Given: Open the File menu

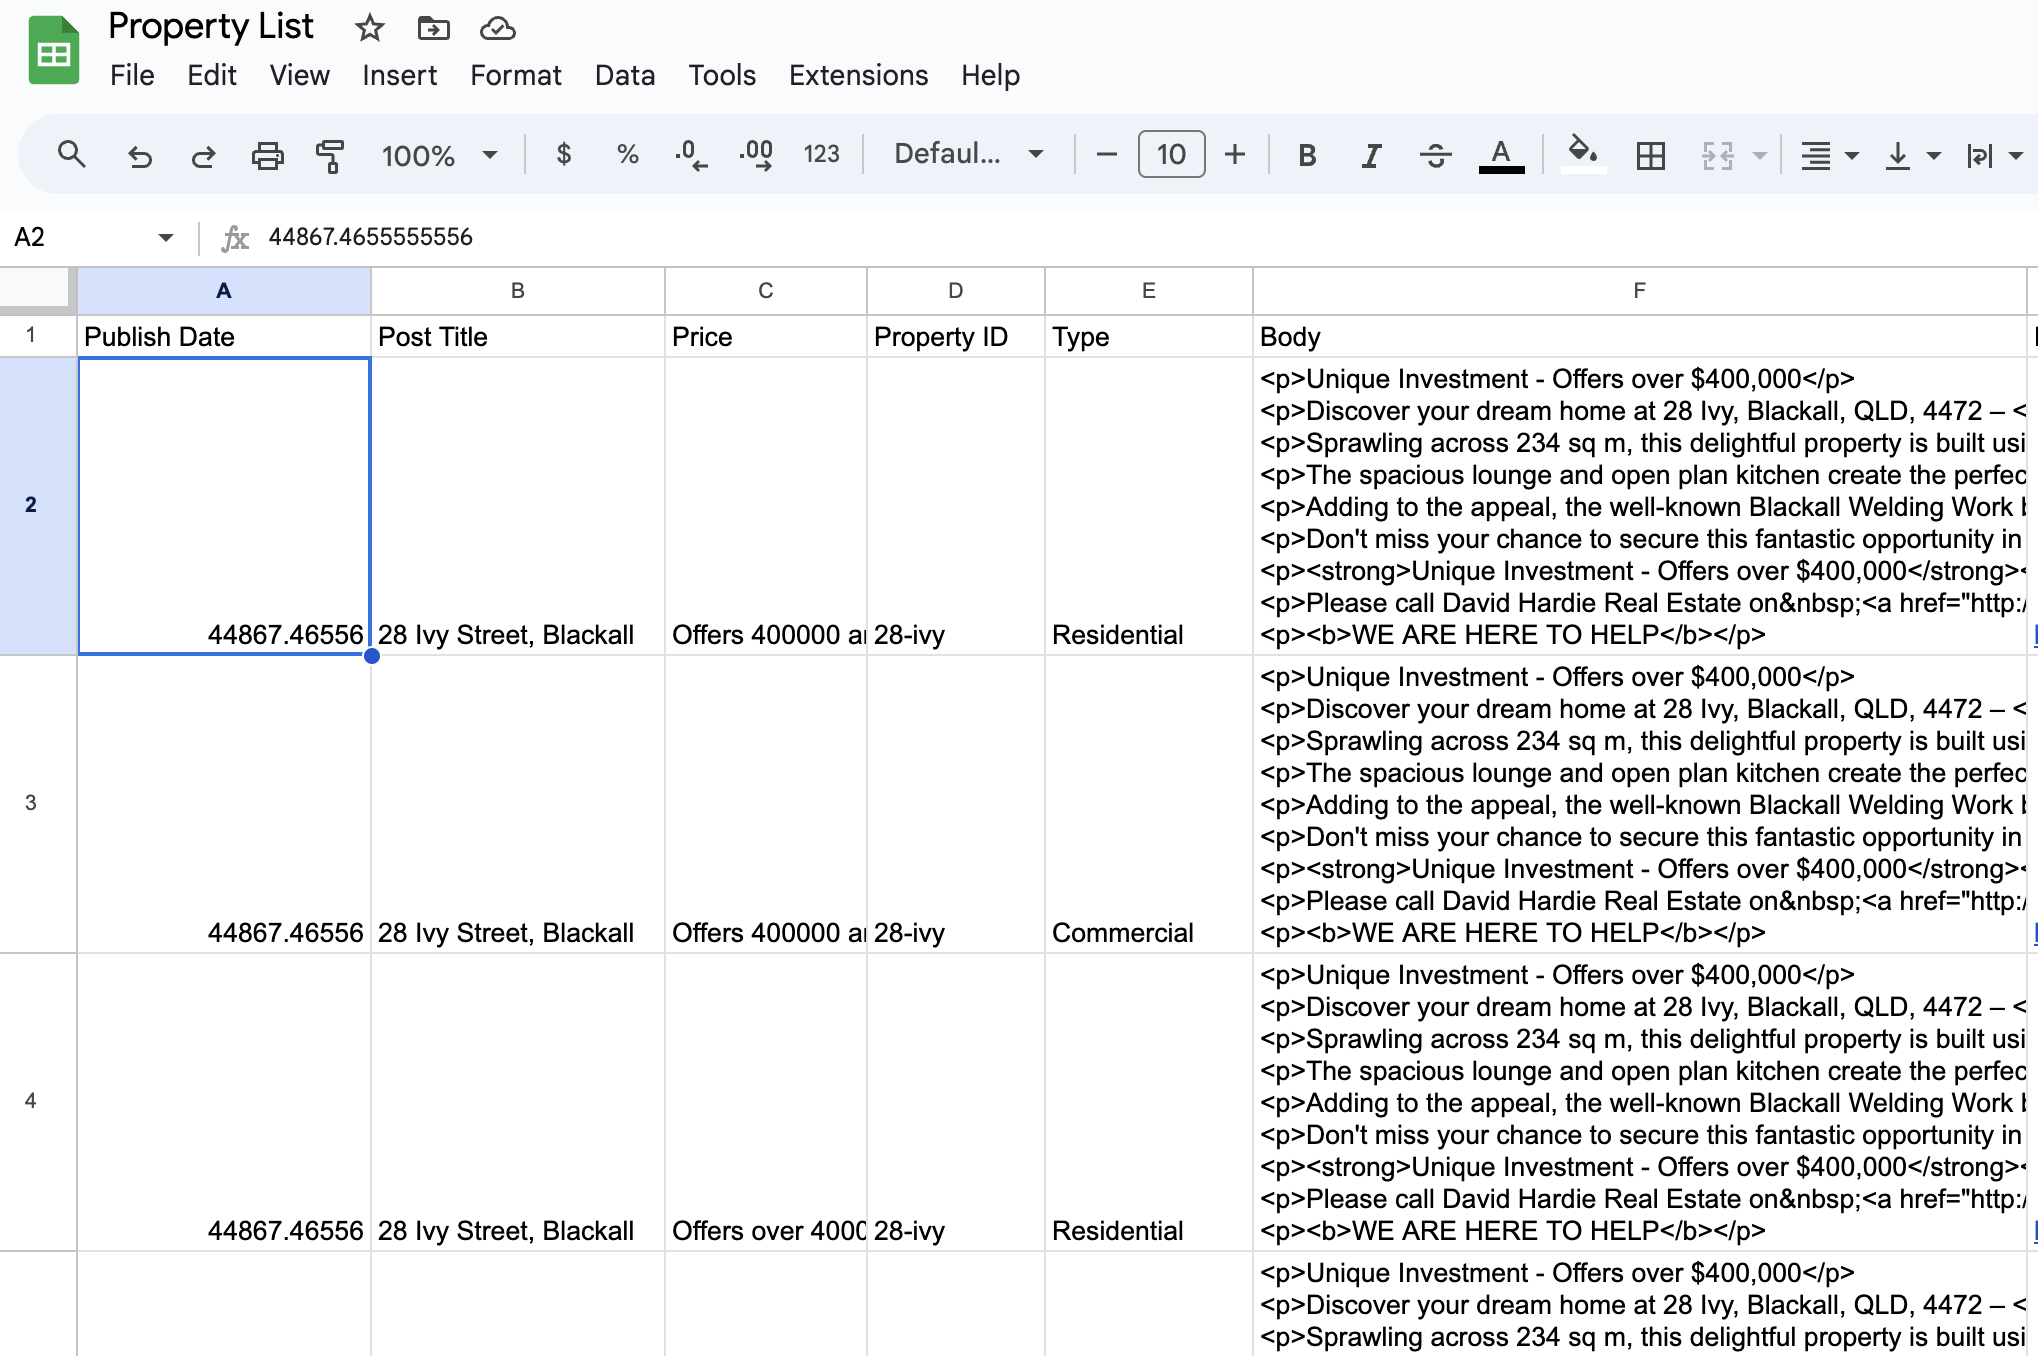Looking at the screenshot, I should (x=132, y=75).
